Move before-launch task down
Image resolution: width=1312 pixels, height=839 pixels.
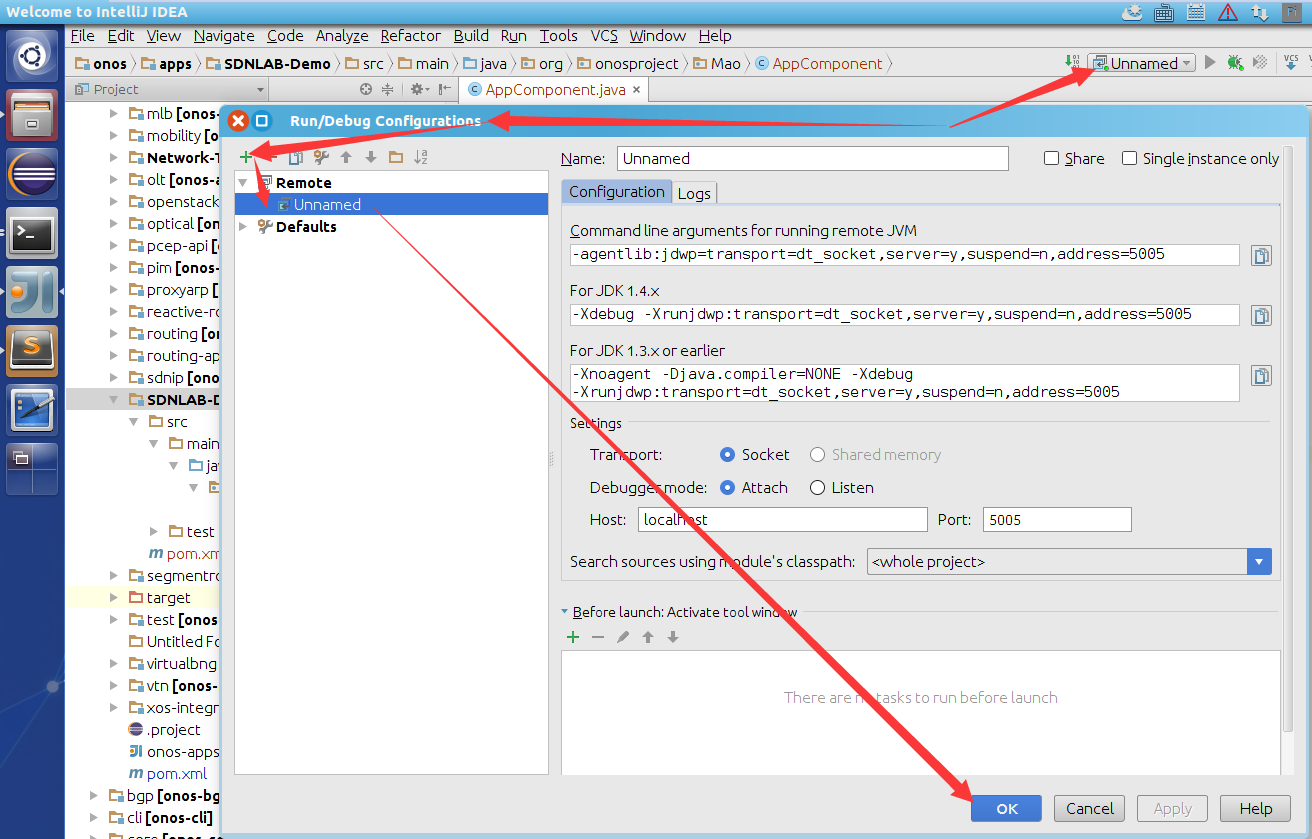pyautogui.click(x=673, y=637)
